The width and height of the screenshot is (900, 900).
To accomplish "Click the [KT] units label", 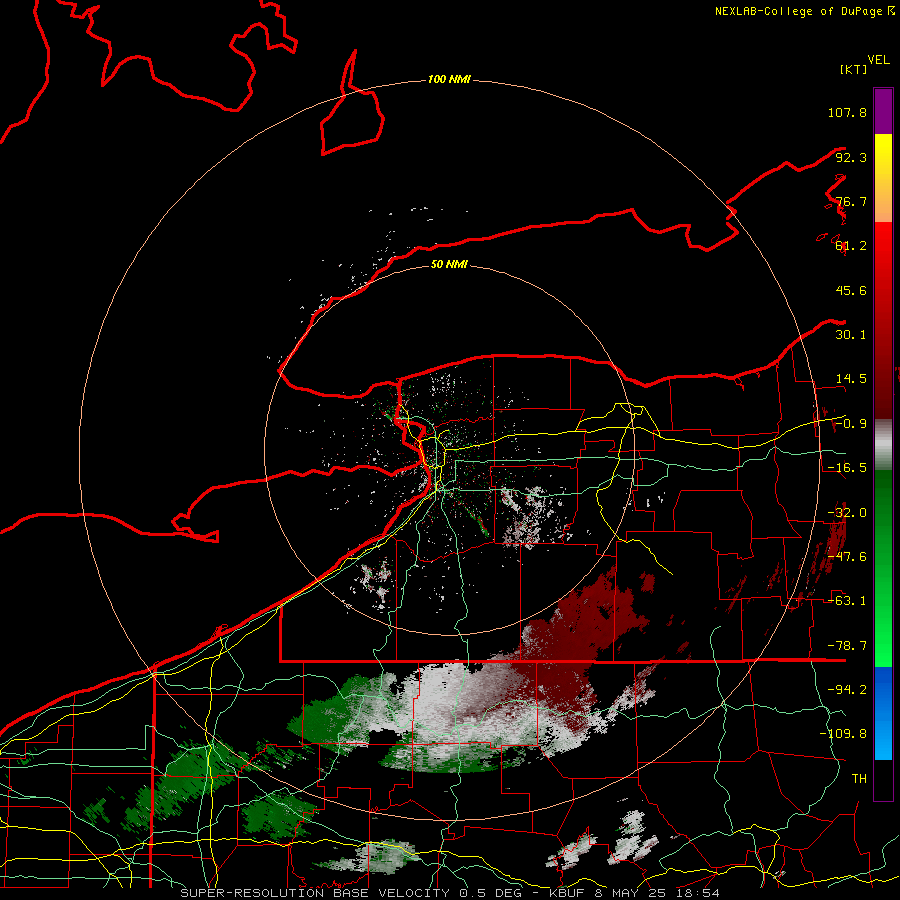I will [854, 69].
